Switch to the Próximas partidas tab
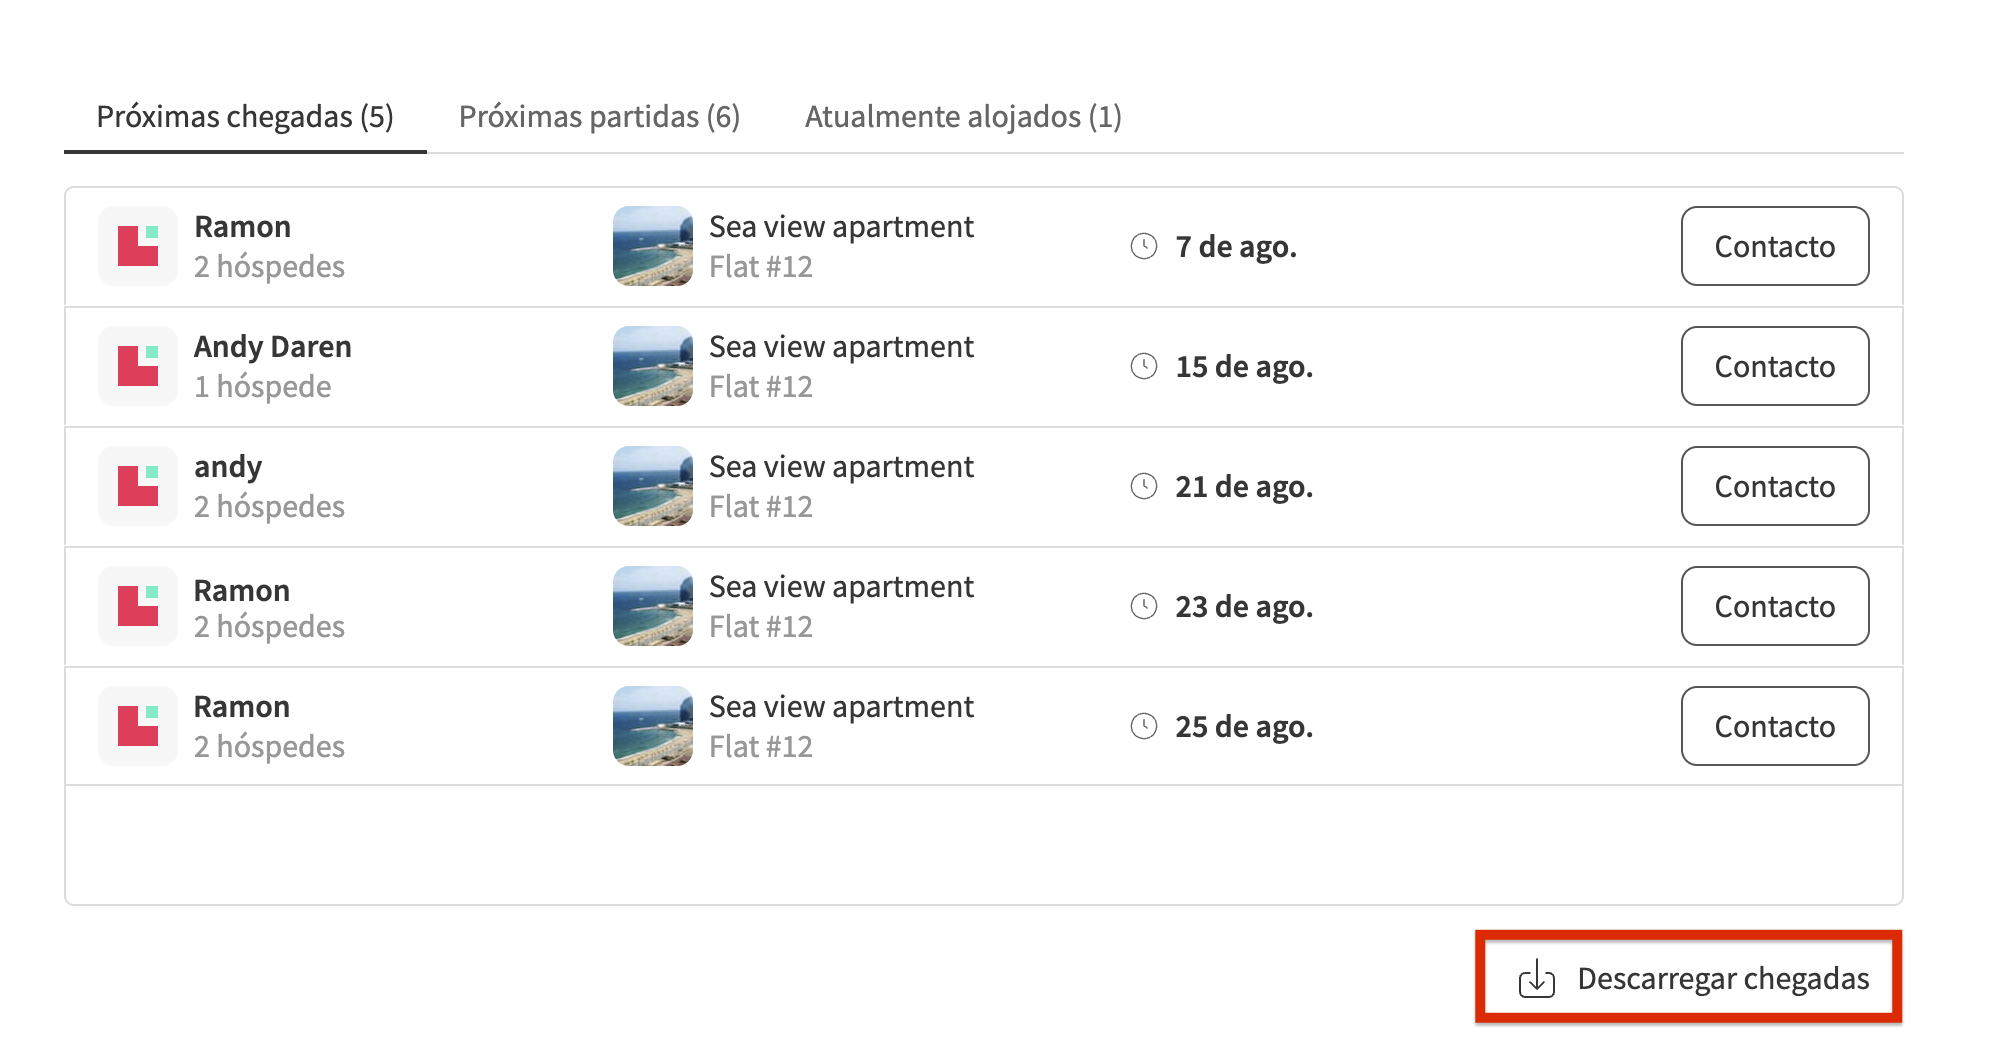This screenshot has width=2000, height=1060. (x=598, y=116)
